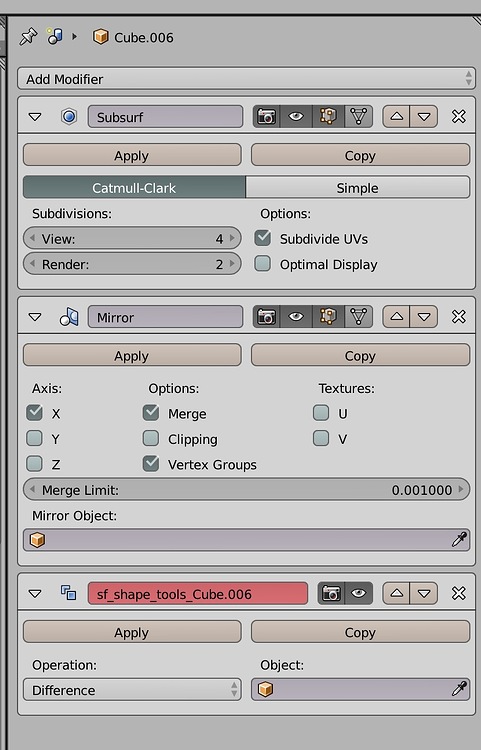Toggle sf_shape_tools render camera icon
This screenshot has height=750, width=481.
tap(331, 594)
